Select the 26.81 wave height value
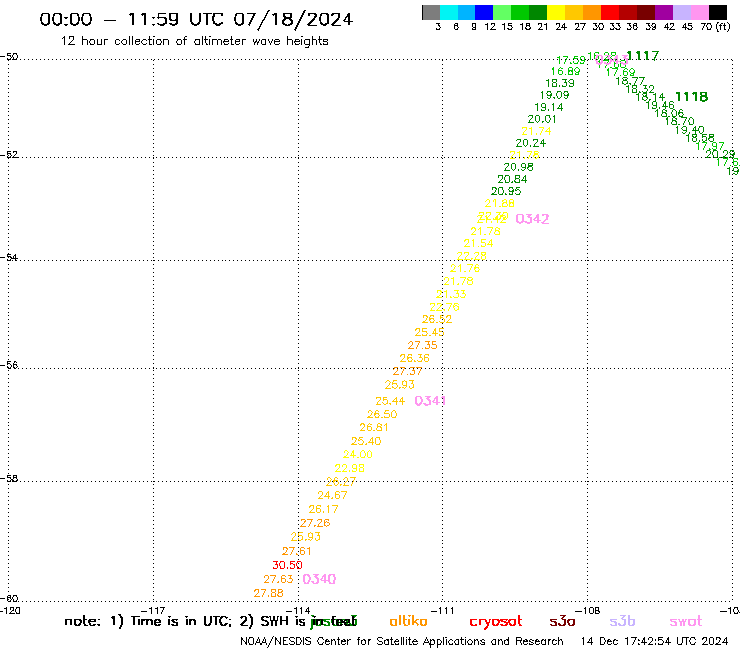 tap(374, 428)
